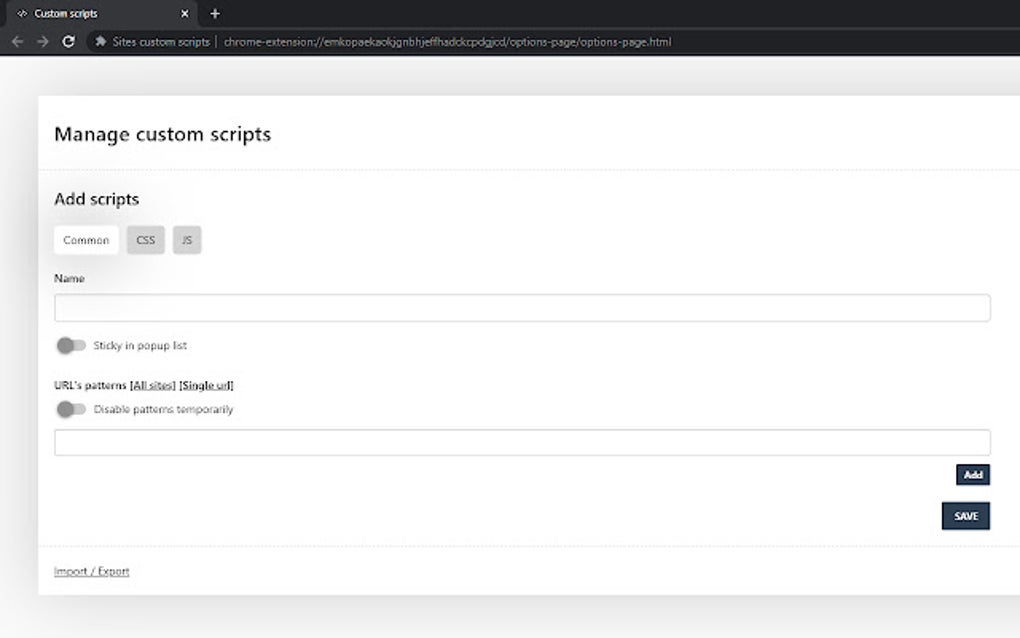Open a new browser tab with the plus icon

pyautogui.click(x=215, y=13)
